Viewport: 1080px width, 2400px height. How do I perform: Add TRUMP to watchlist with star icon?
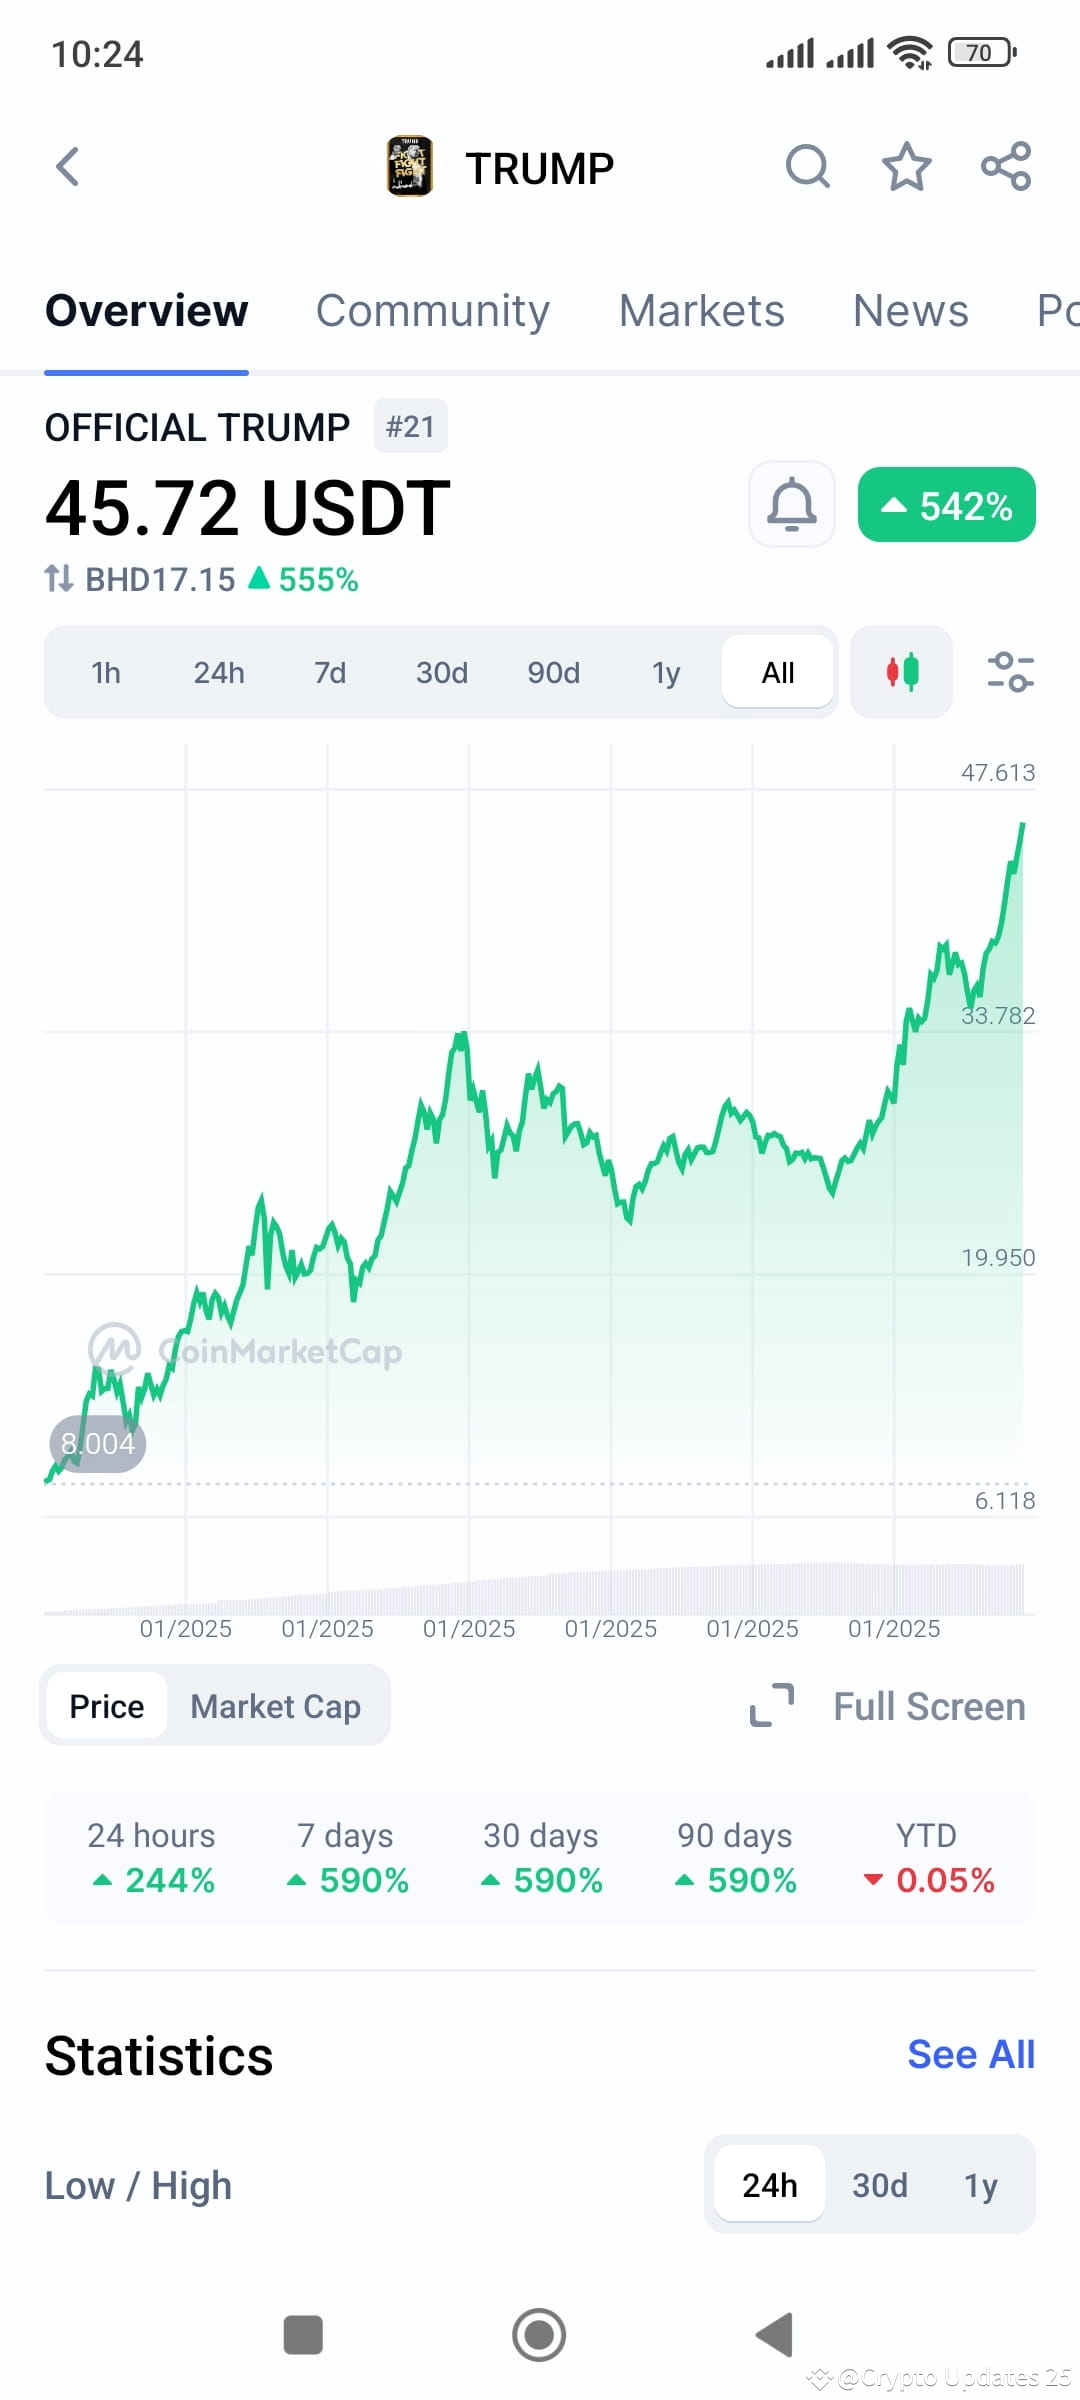click(x=906, y=167)
